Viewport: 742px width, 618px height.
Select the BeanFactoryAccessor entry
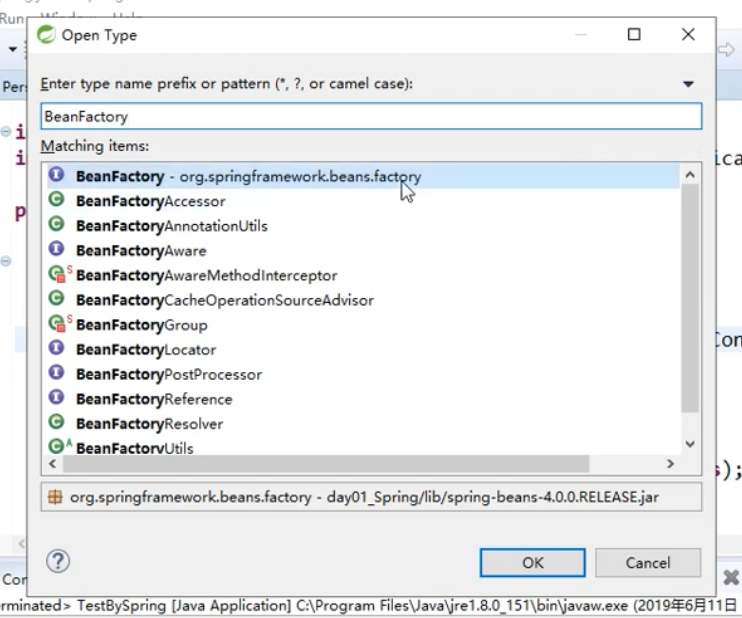pyautogui.click(x=363, y=201)
